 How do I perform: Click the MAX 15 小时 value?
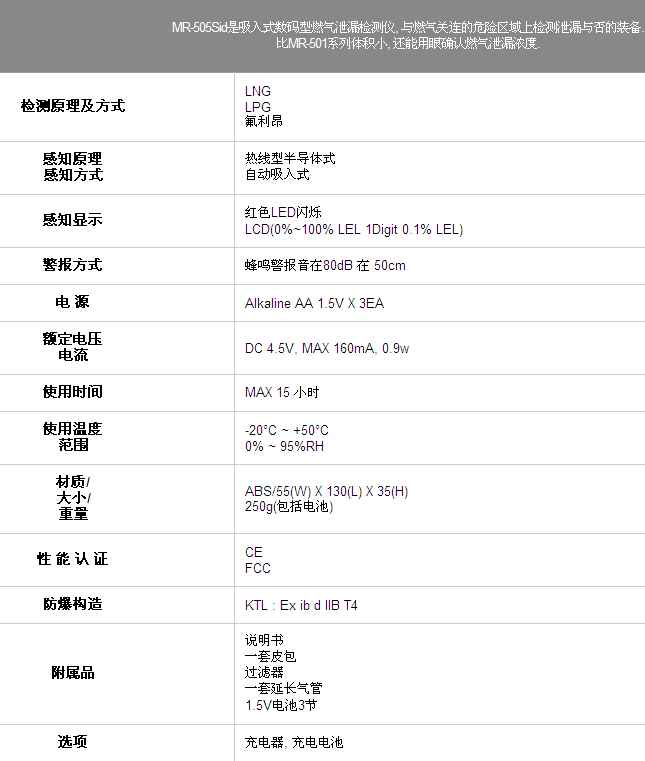pyautogui.click(x=282, y=392)
